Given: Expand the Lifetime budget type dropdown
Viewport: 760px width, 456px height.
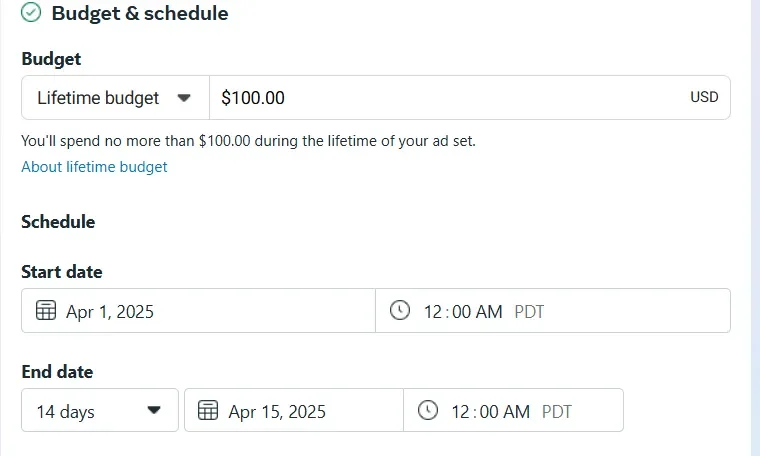Looking at the screenshot, I should click(x=115, y=98).
